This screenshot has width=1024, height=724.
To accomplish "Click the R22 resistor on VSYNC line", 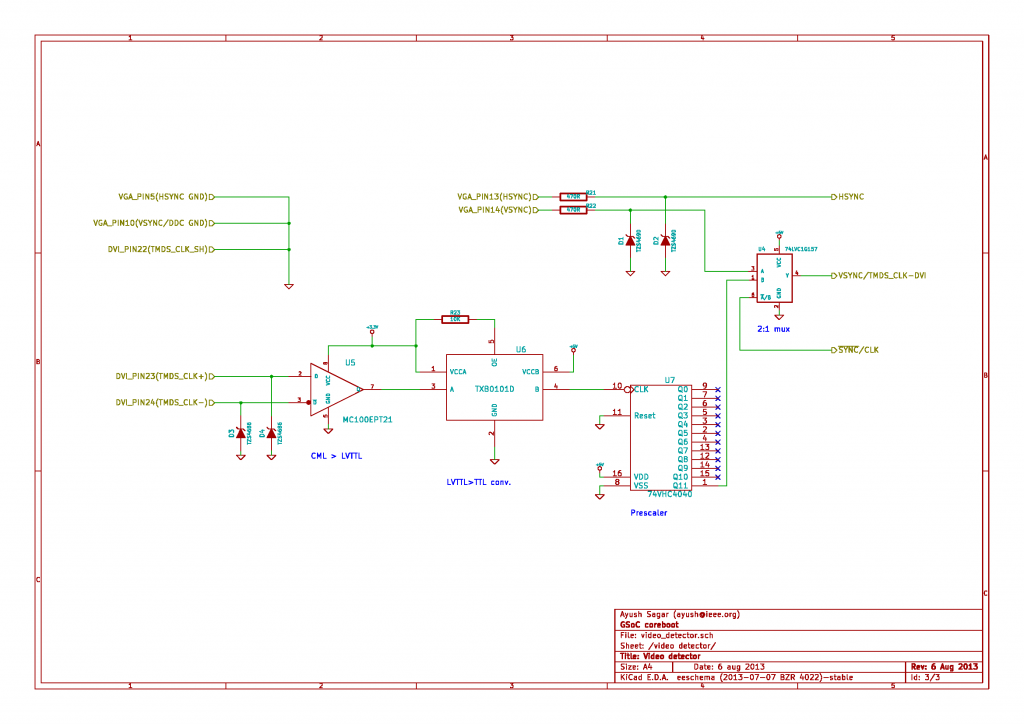I will pos(573,210).
